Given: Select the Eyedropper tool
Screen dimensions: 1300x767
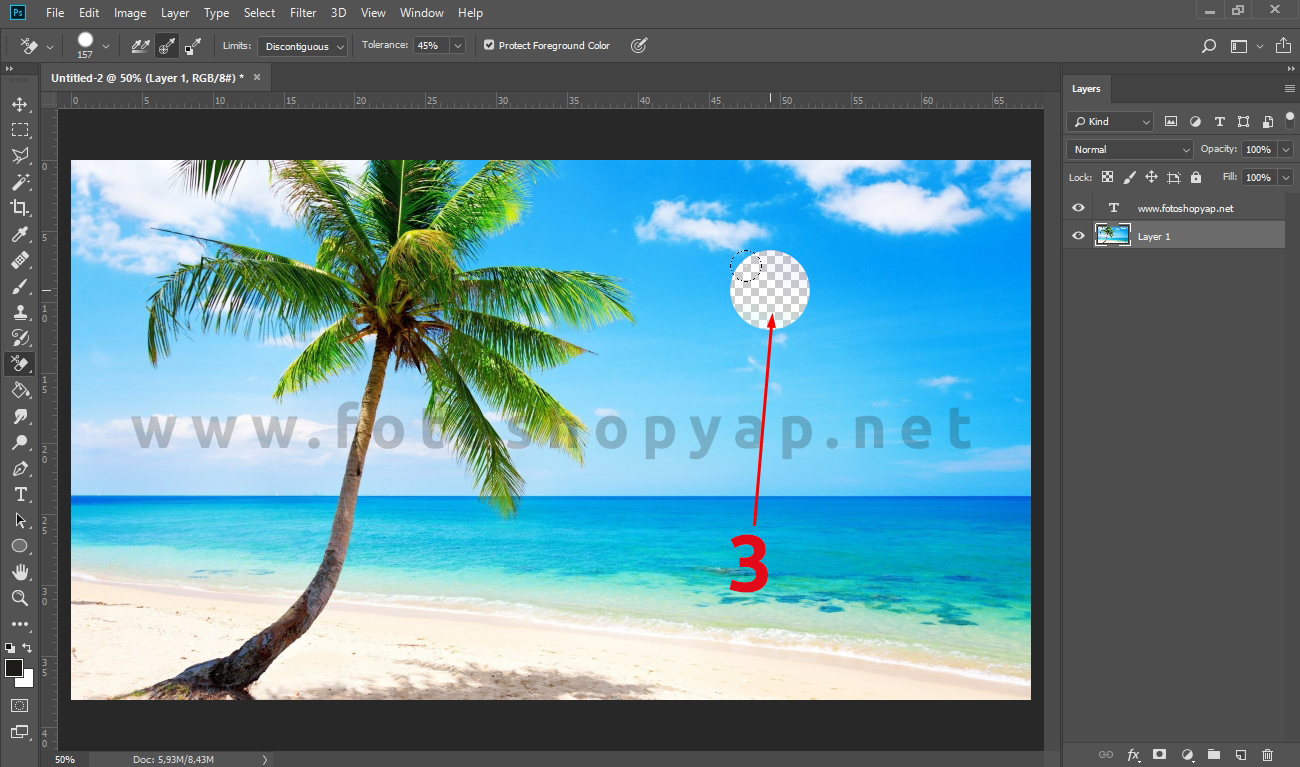Looking at the screenshot, I should [19, 234].
